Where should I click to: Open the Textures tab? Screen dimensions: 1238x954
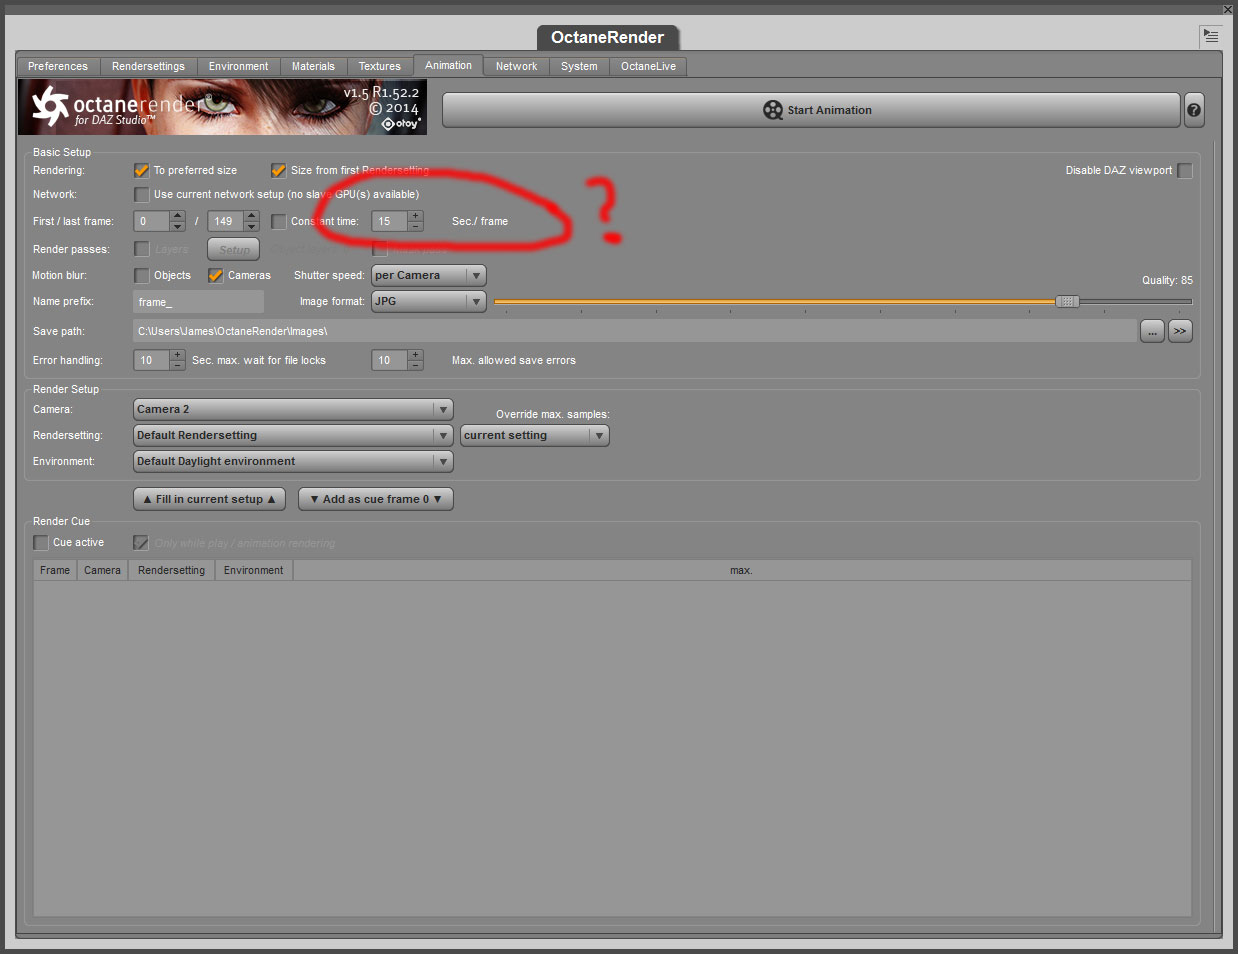coord(380,66)
